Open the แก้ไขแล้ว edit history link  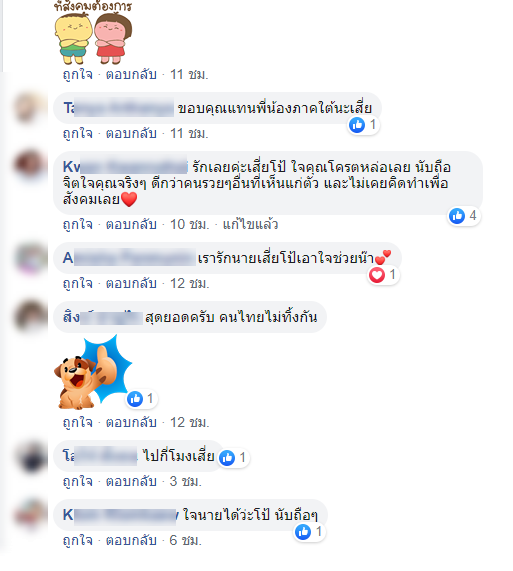[x=250, y=224]
